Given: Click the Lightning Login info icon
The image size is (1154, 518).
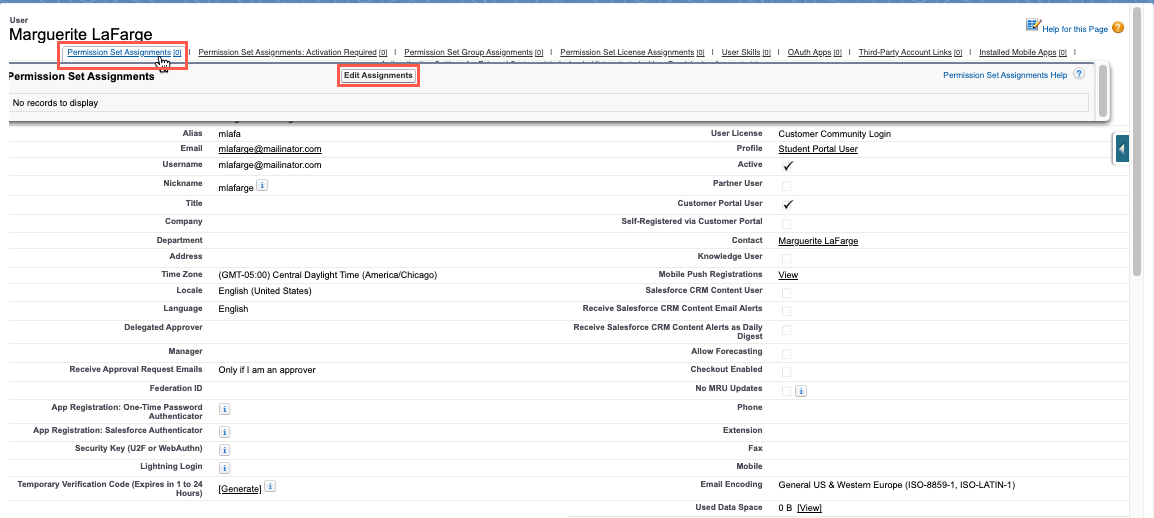Looking at the screenshot, I should coord(224,468).
